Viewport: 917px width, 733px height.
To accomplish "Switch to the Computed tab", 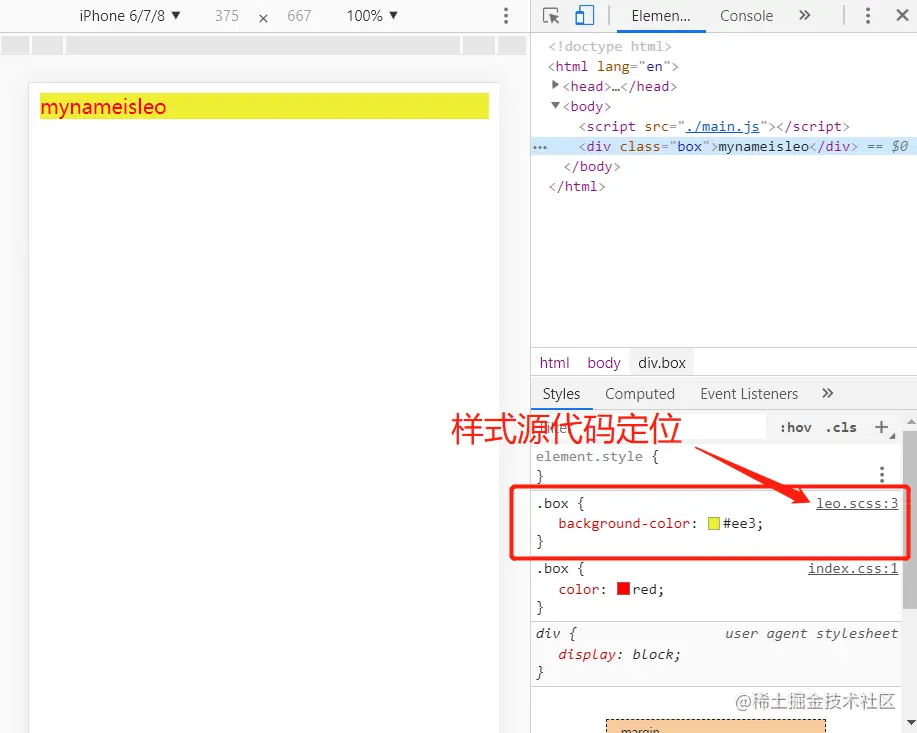I will 640,393.
